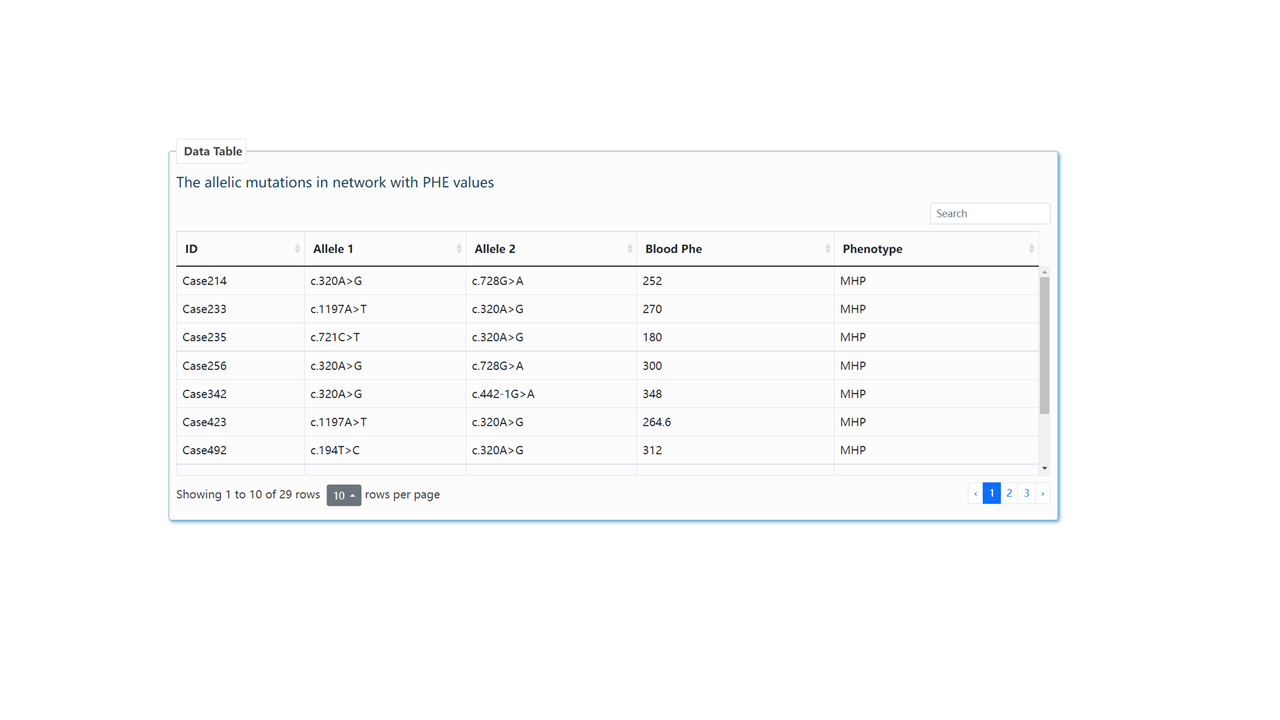This screenshot has width=1280, height=720.
Task: Click table scrollbar thumb
Action: click(x=1044, y=346)
